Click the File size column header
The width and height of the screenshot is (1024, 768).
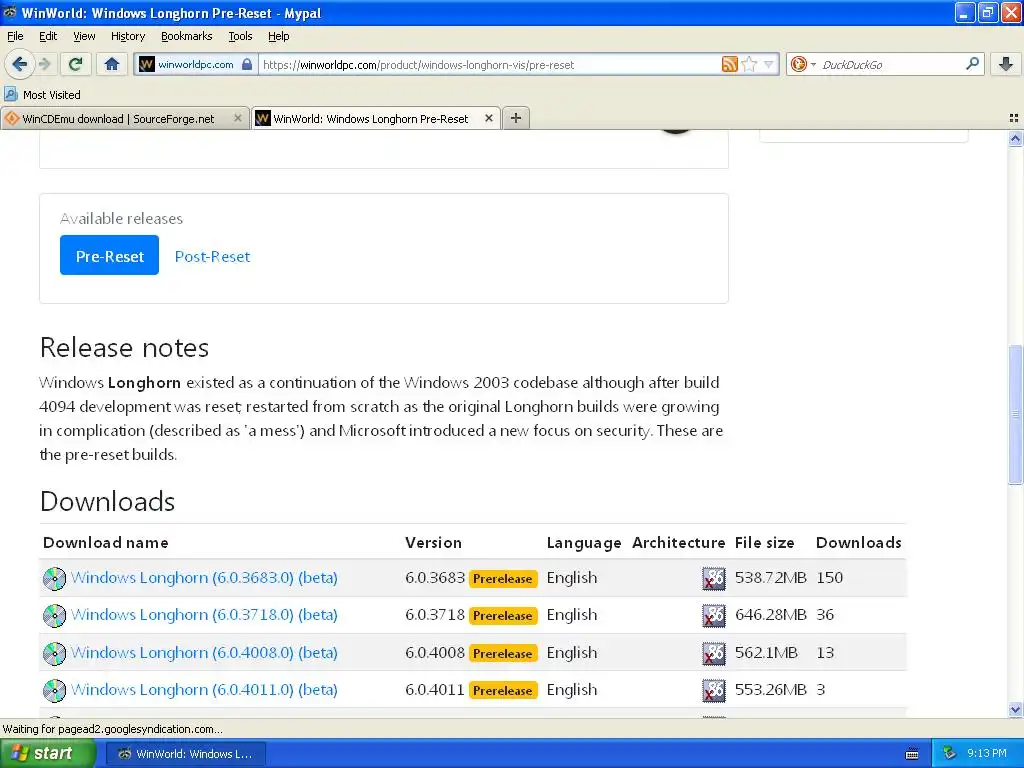click(765, 543)
